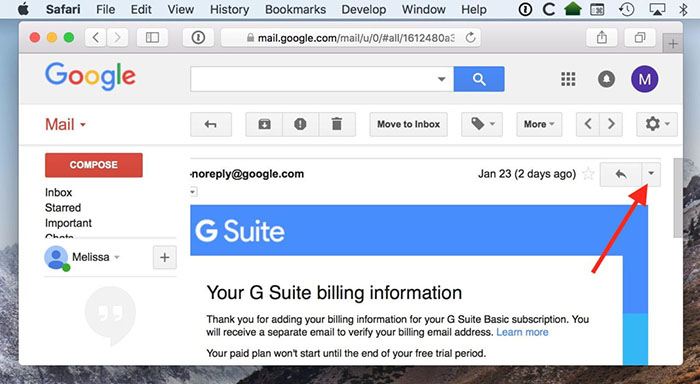Open the Edit menu
The image size is (700, 384).
141,9
